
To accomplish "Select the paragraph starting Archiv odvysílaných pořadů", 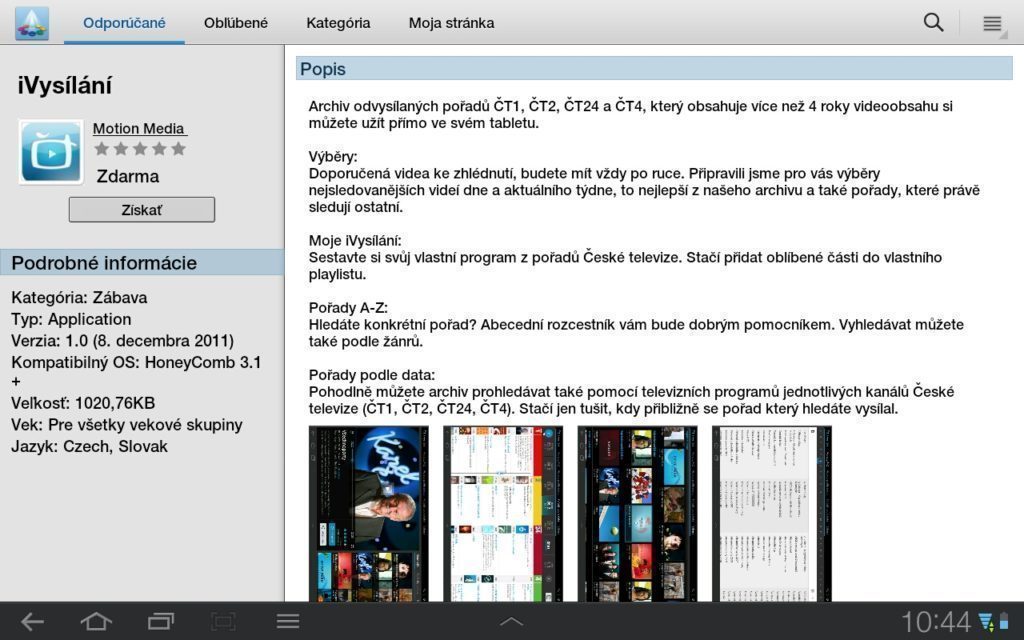I will click(631, 114).
